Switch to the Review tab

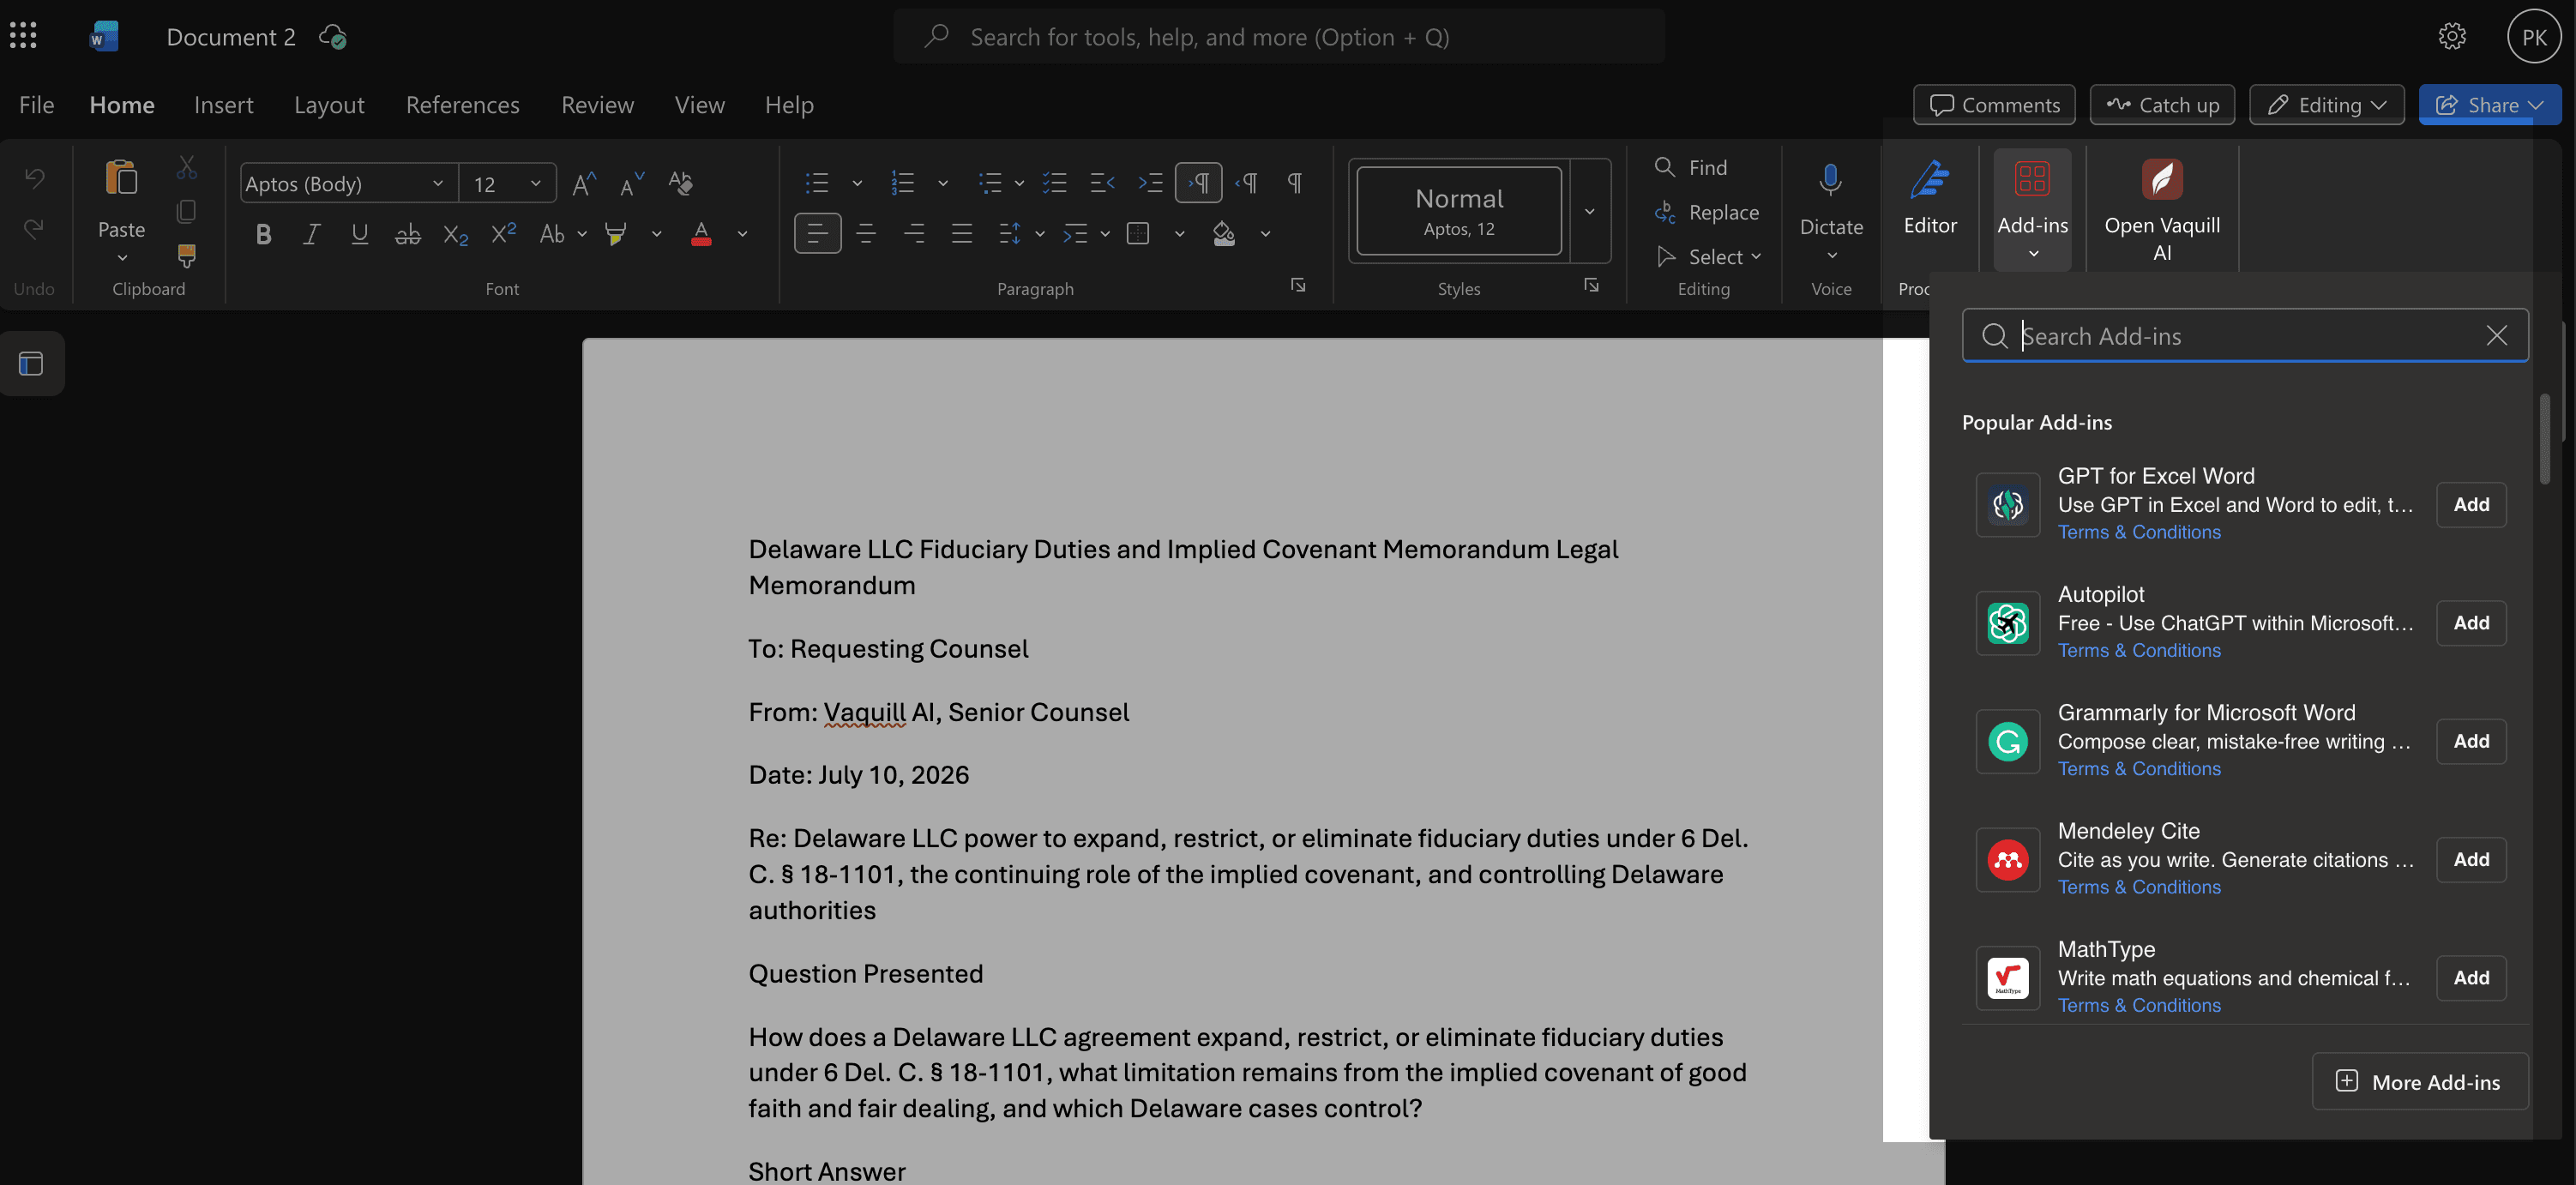pos(597,104)
